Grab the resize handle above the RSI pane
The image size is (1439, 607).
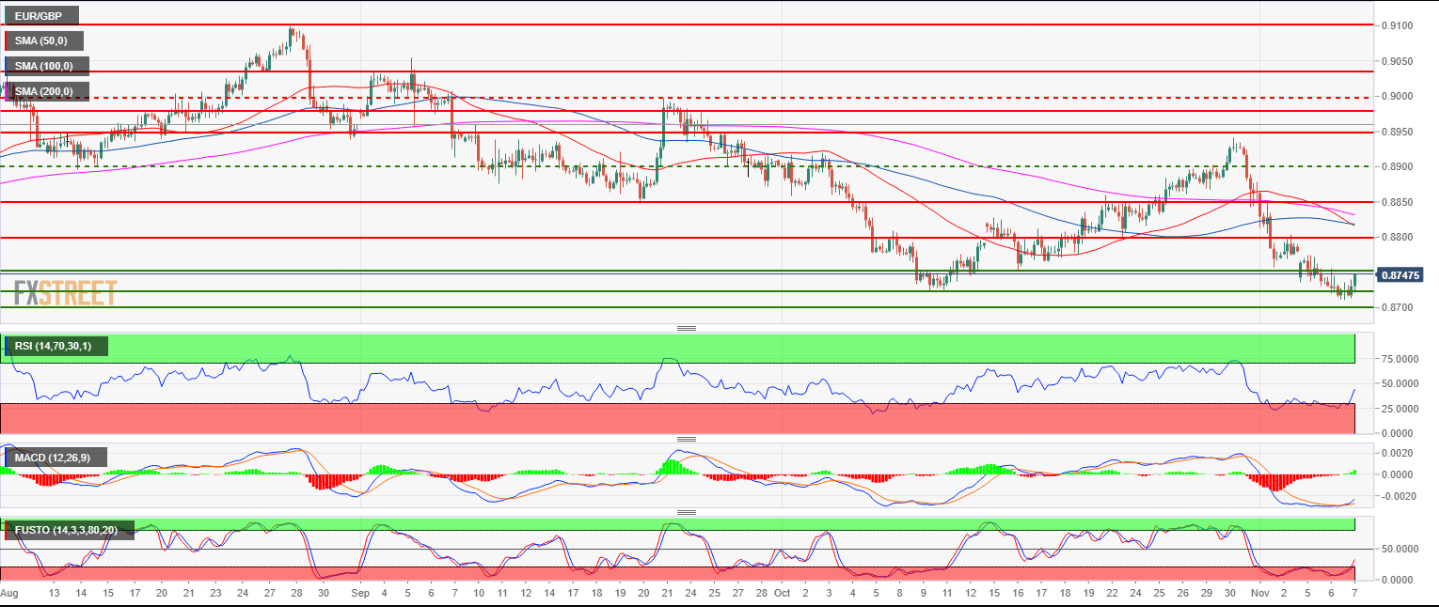[x=686, y=328]
